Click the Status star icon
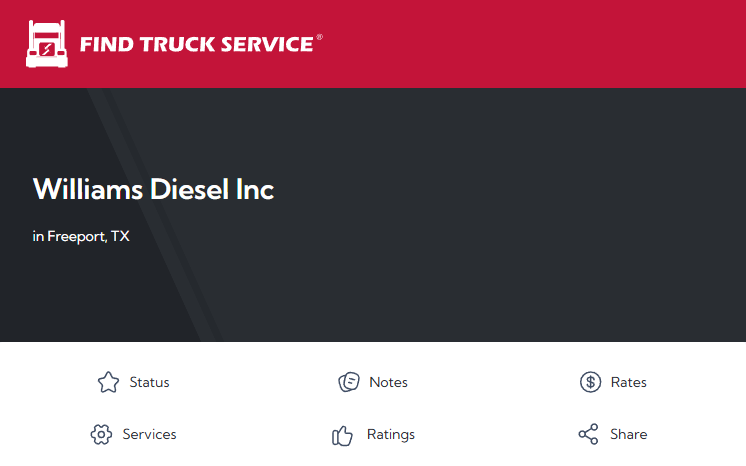 point(108,382)
